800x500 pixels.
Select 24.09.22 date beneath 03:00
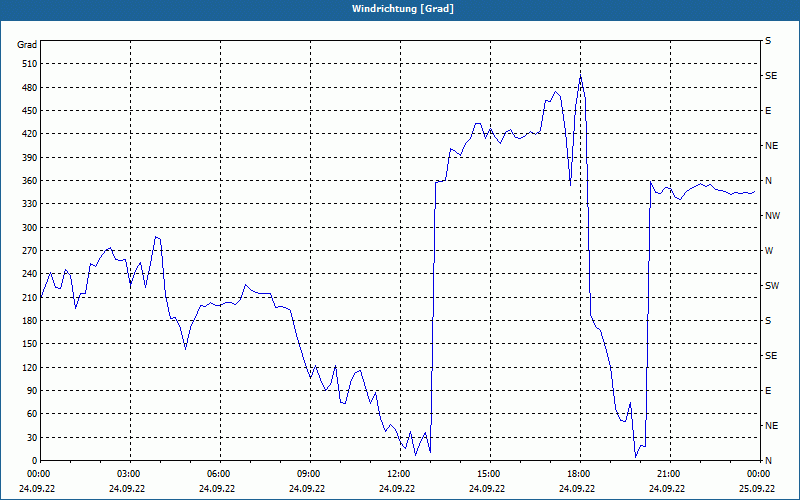tap(127, 489)
